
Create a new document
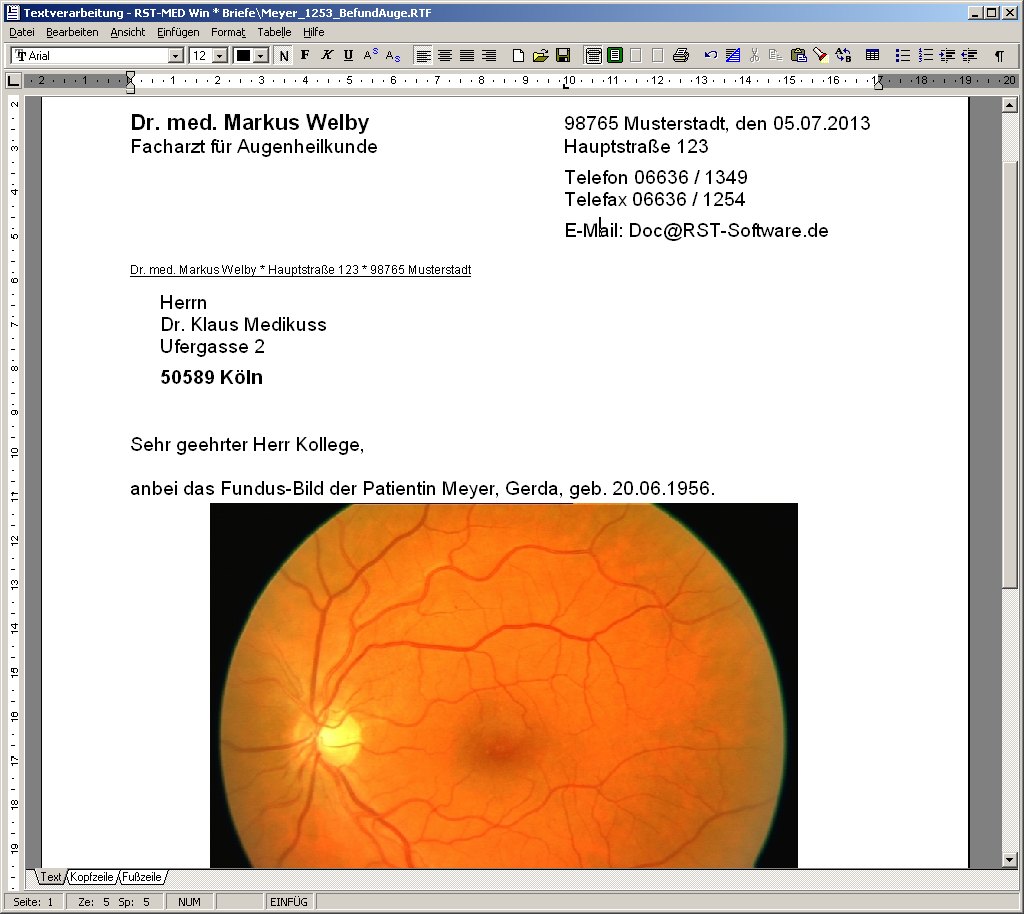pos(518,55)
